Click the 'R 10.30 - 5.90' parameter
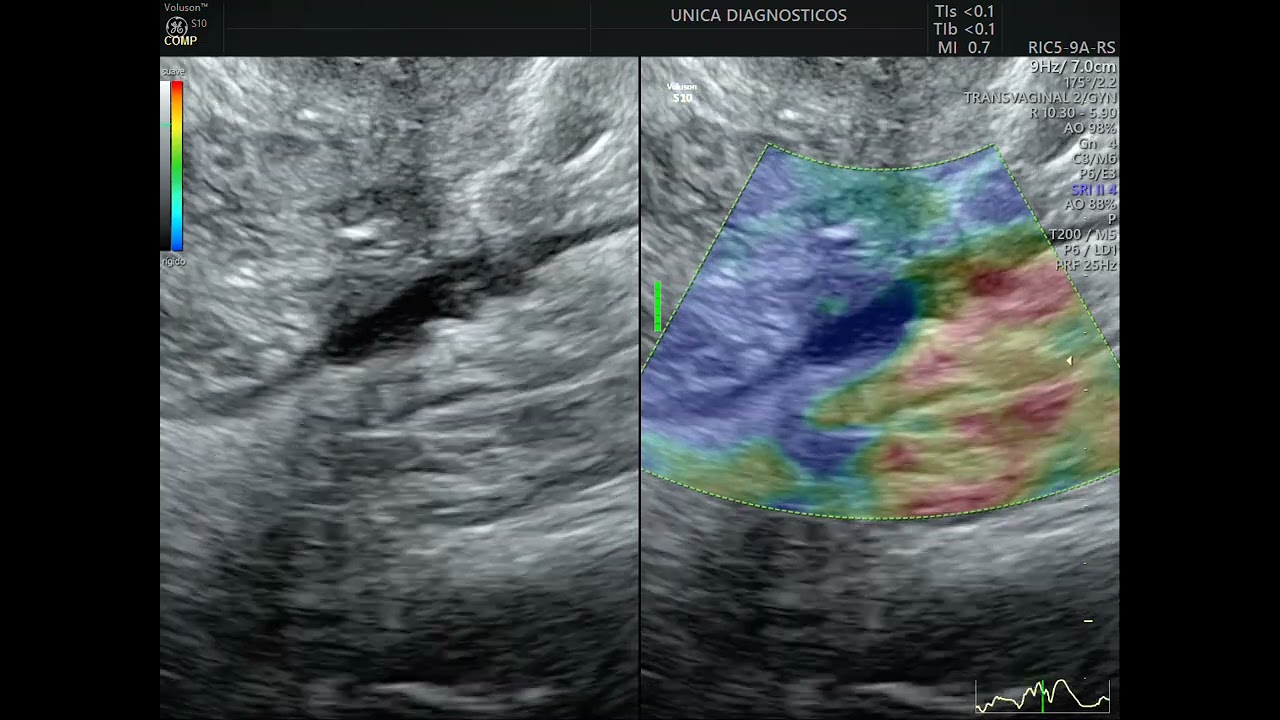The width and height of the screenshot is (1280, 720). point(1073,113)
